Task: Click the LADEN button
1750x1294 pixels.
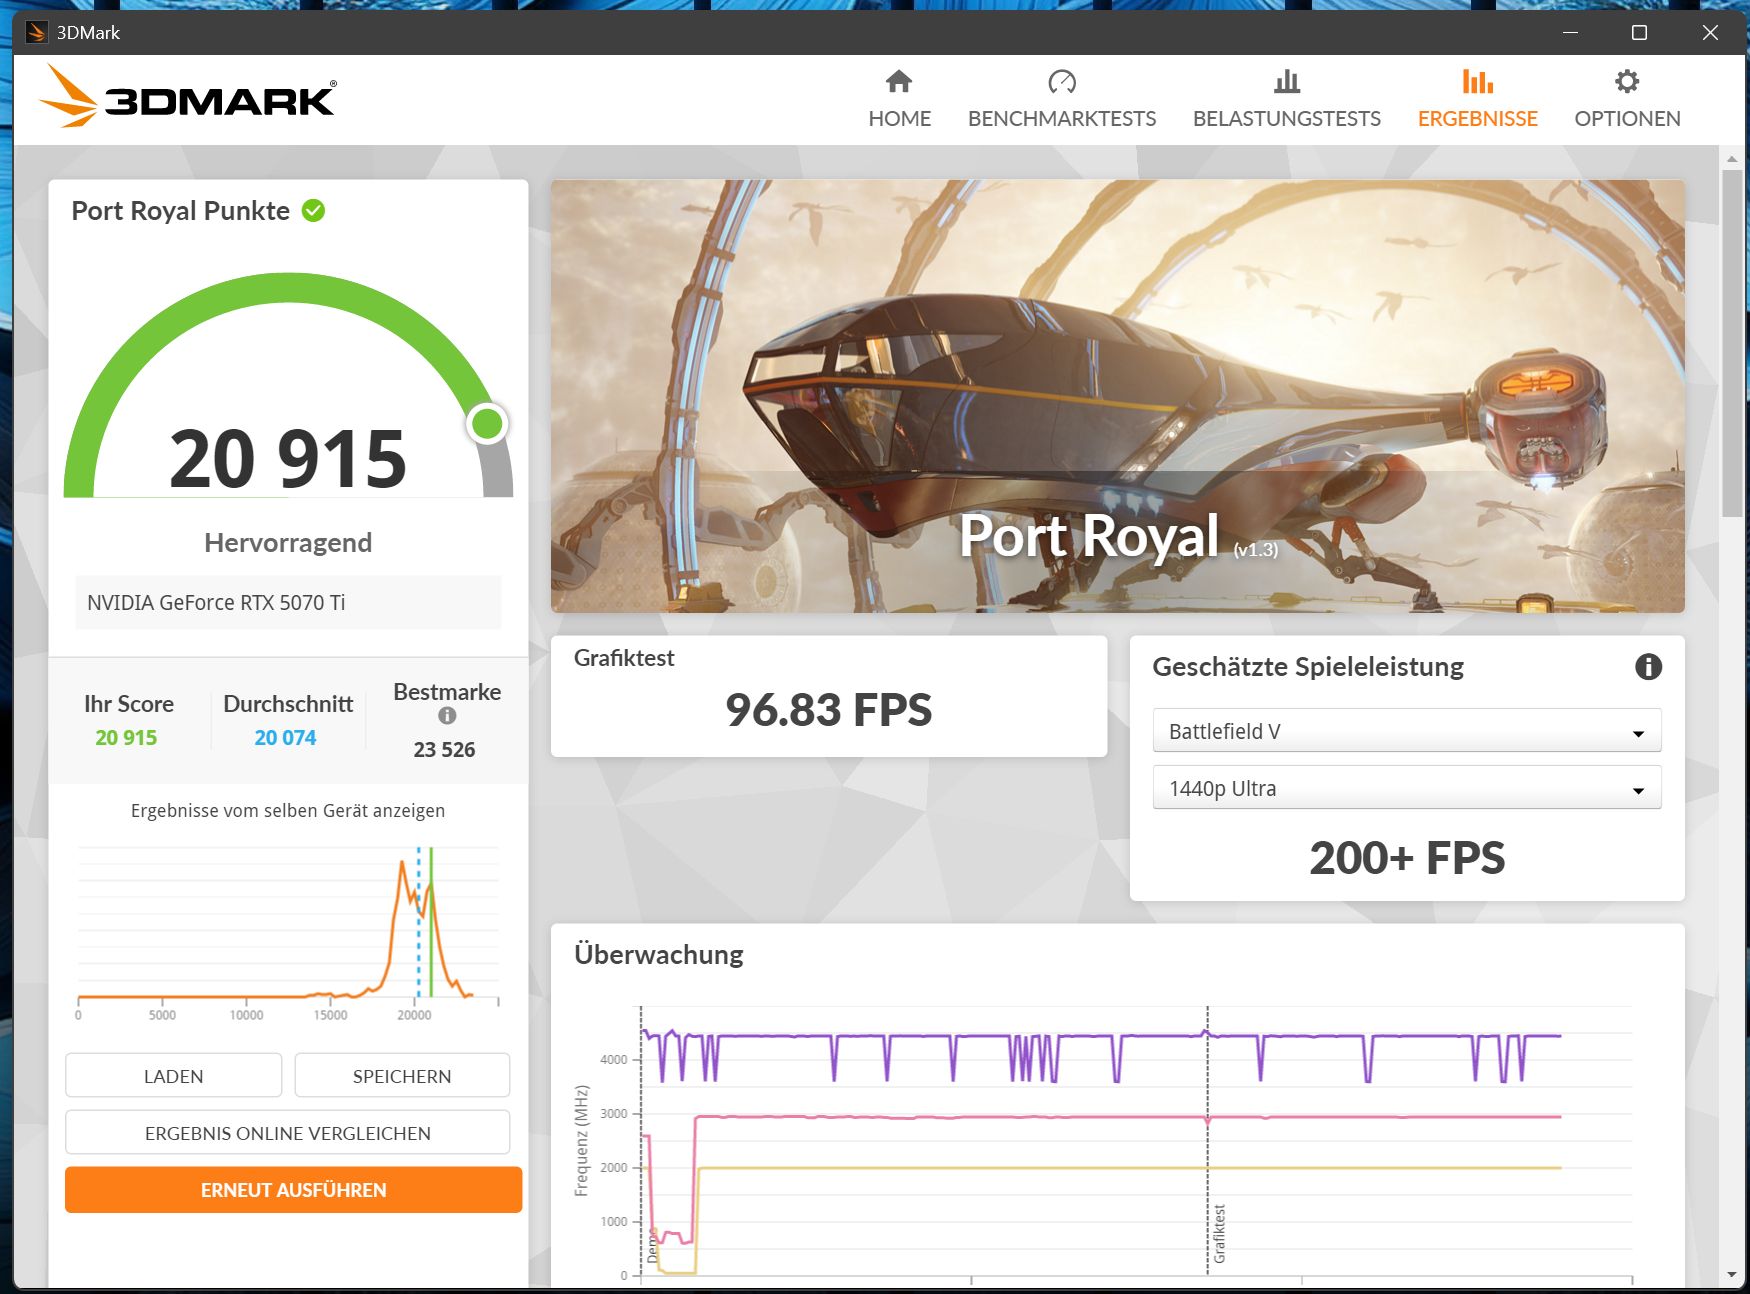Action: (173, 1076)
